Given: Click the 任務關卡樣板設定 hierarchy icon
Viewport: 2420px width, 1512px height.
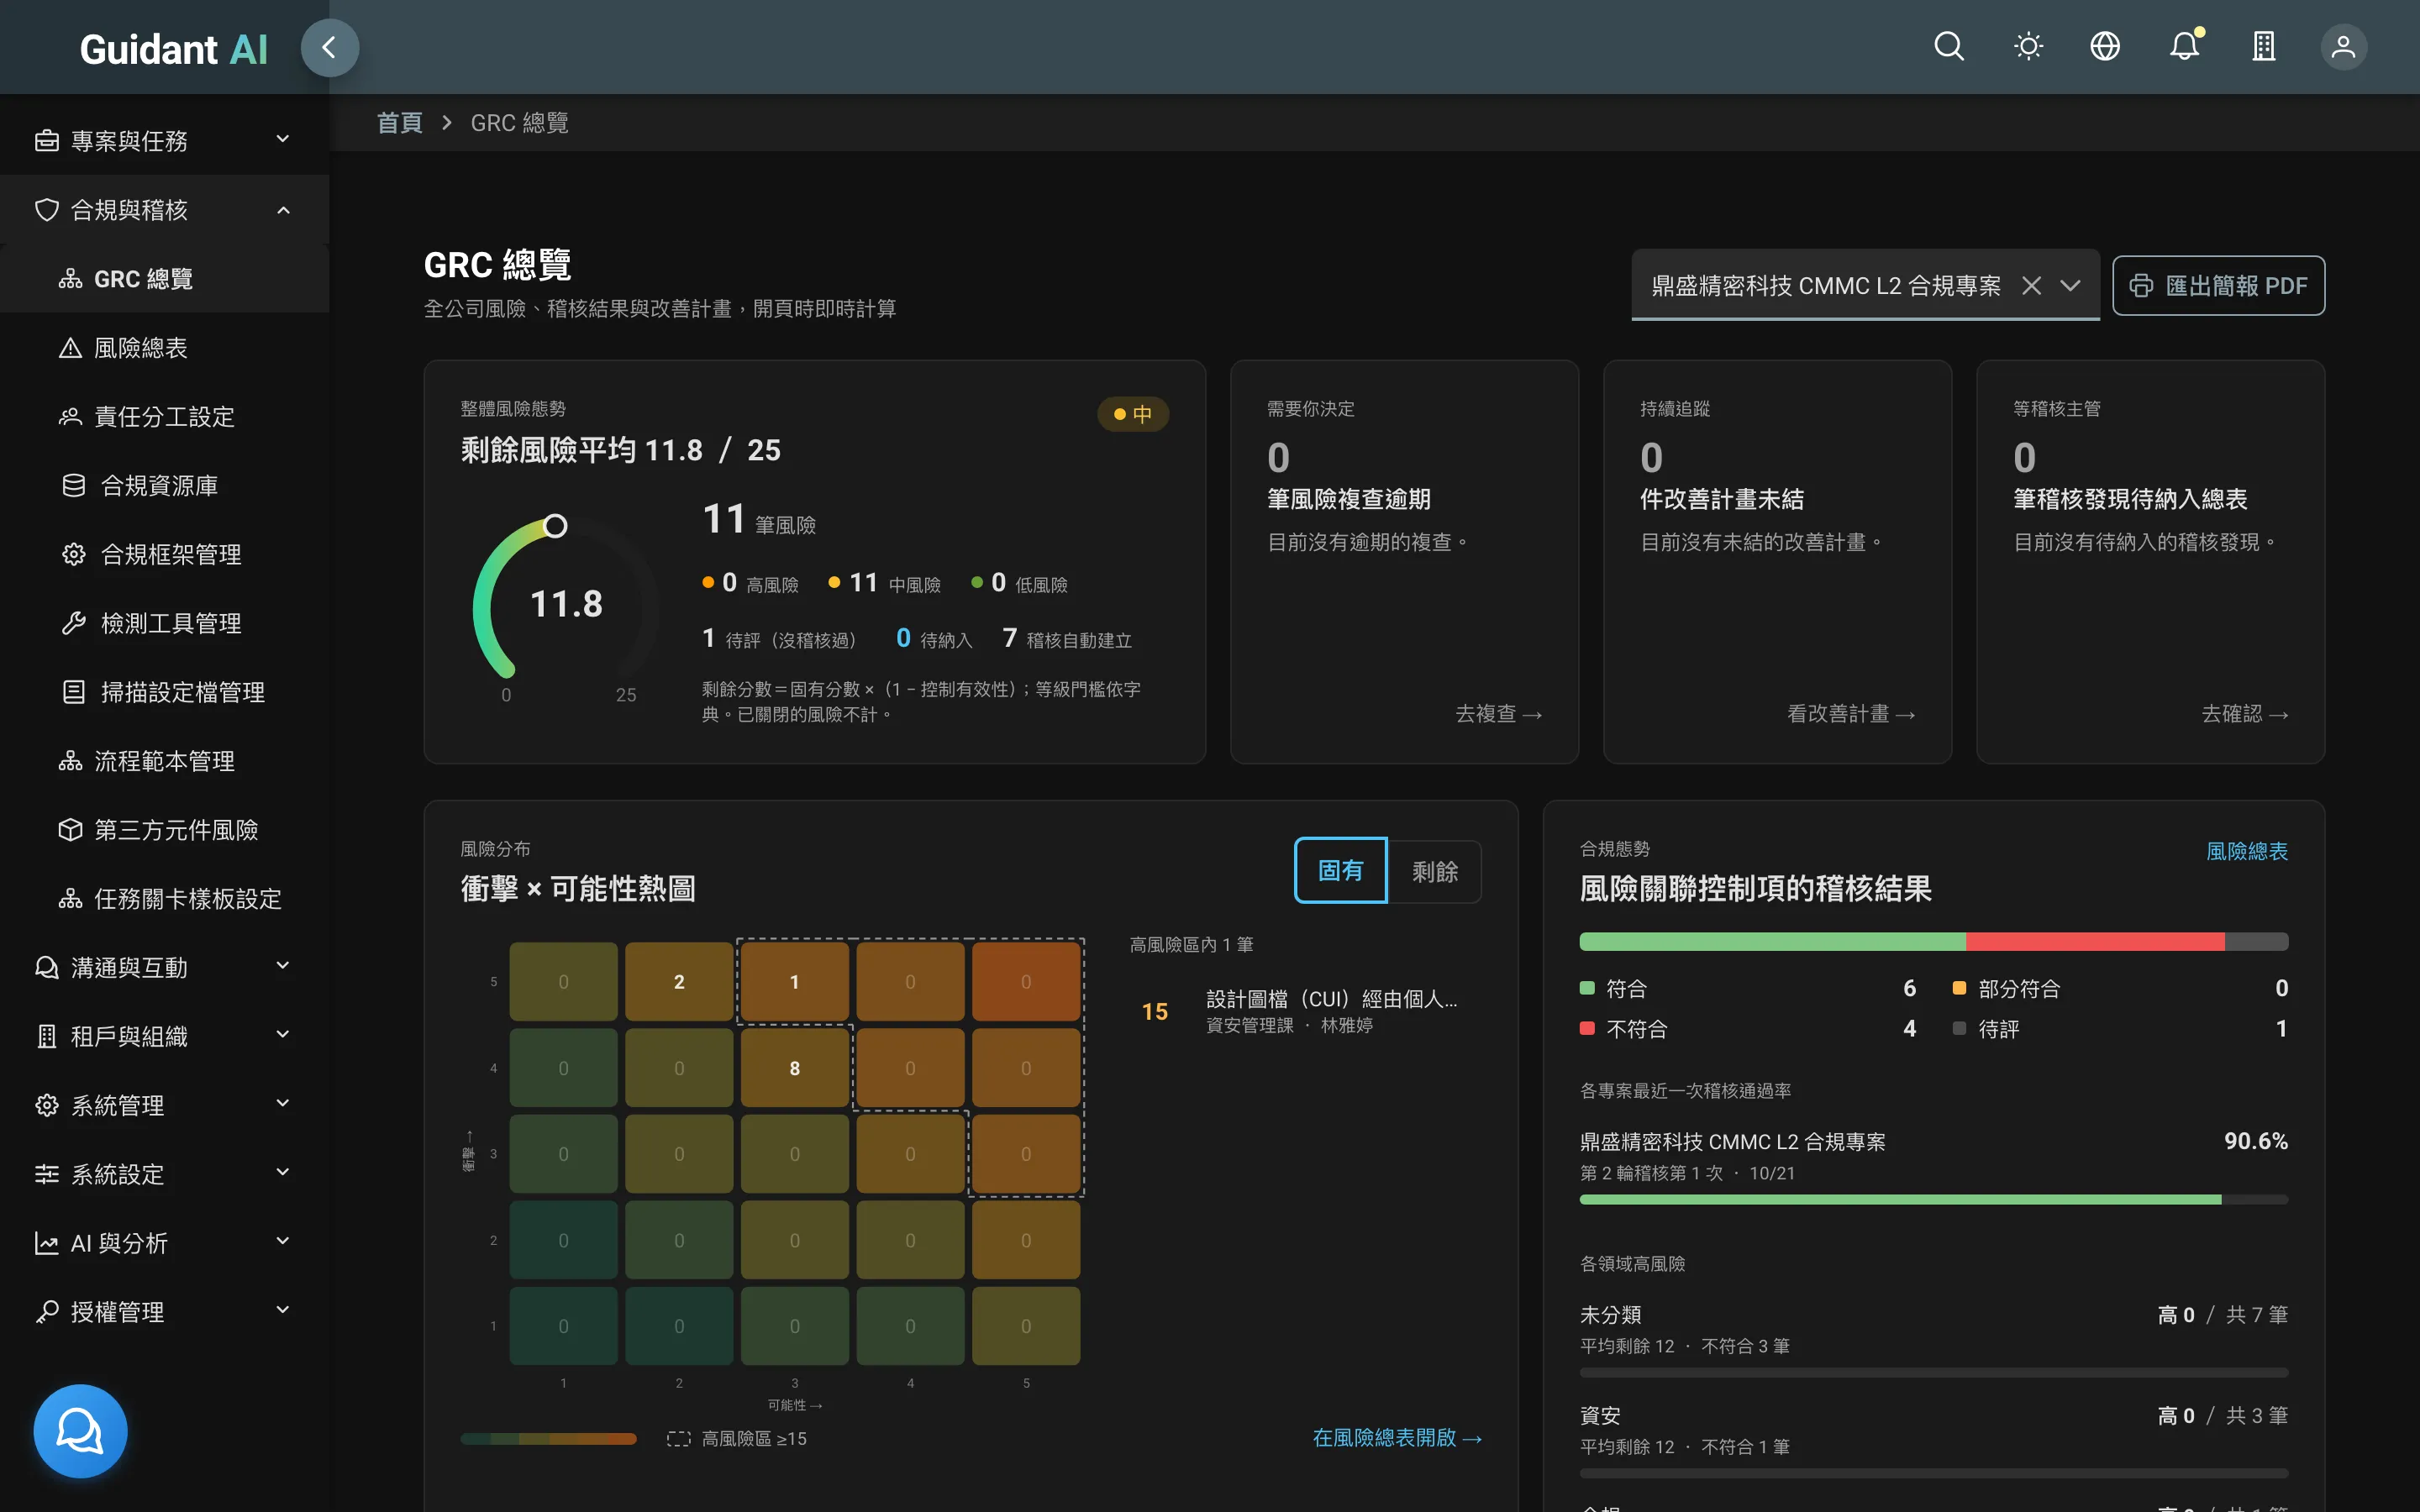Looking at the screenshot, I should point(70,899).
